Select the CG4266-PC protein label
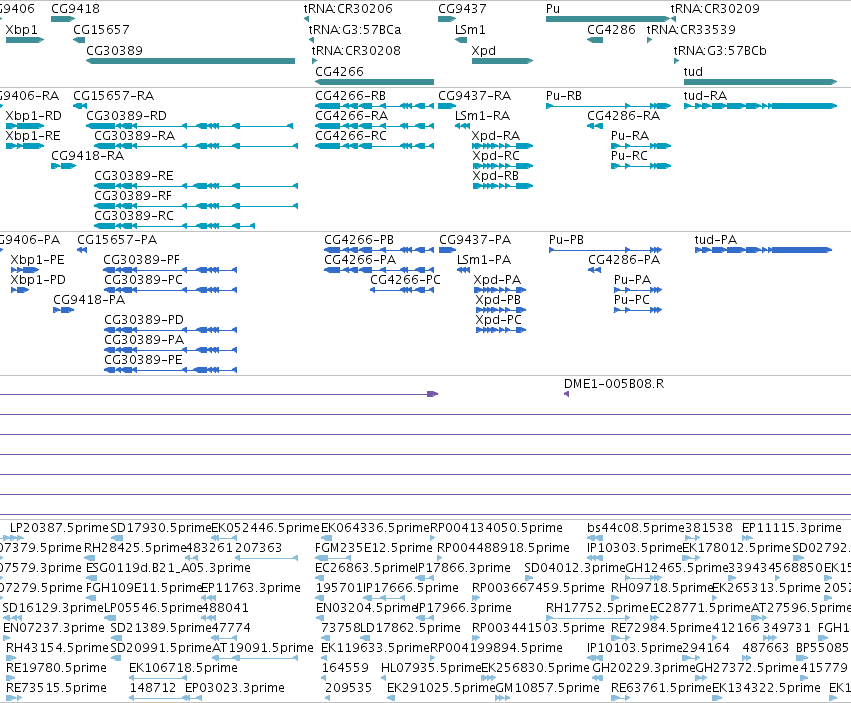851x703 pixels. [x=405, y=280]
